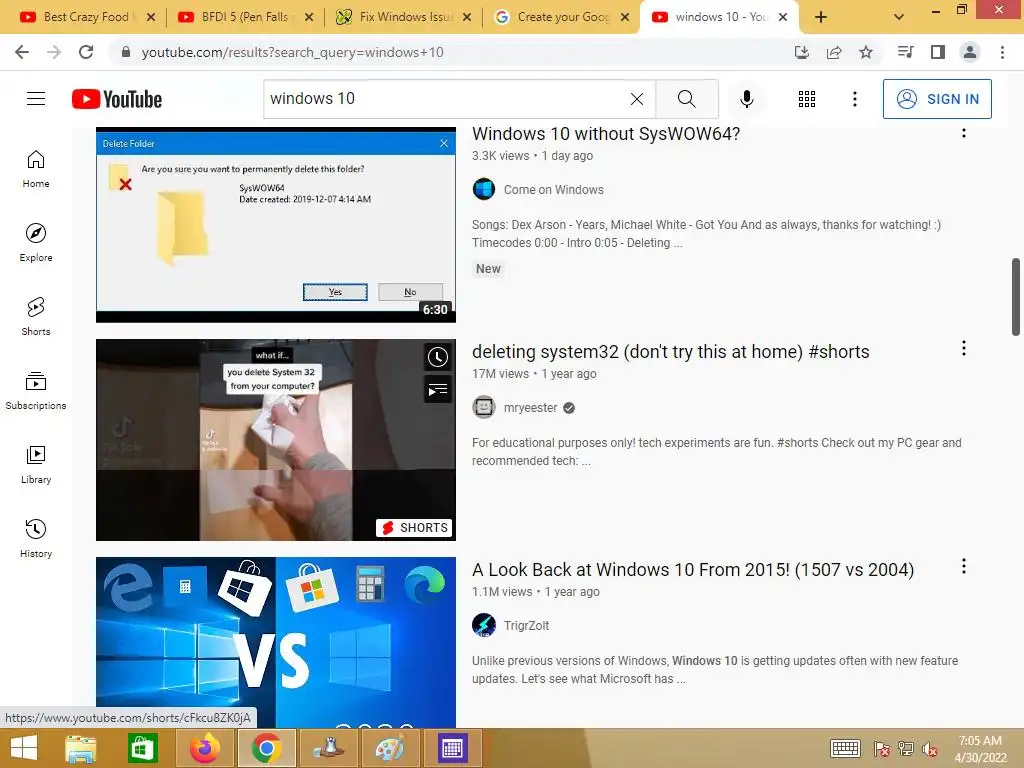This screenshot has height=768, width=1024.
Task: Open mryeester channel name
Action: [x=530, y=408]
